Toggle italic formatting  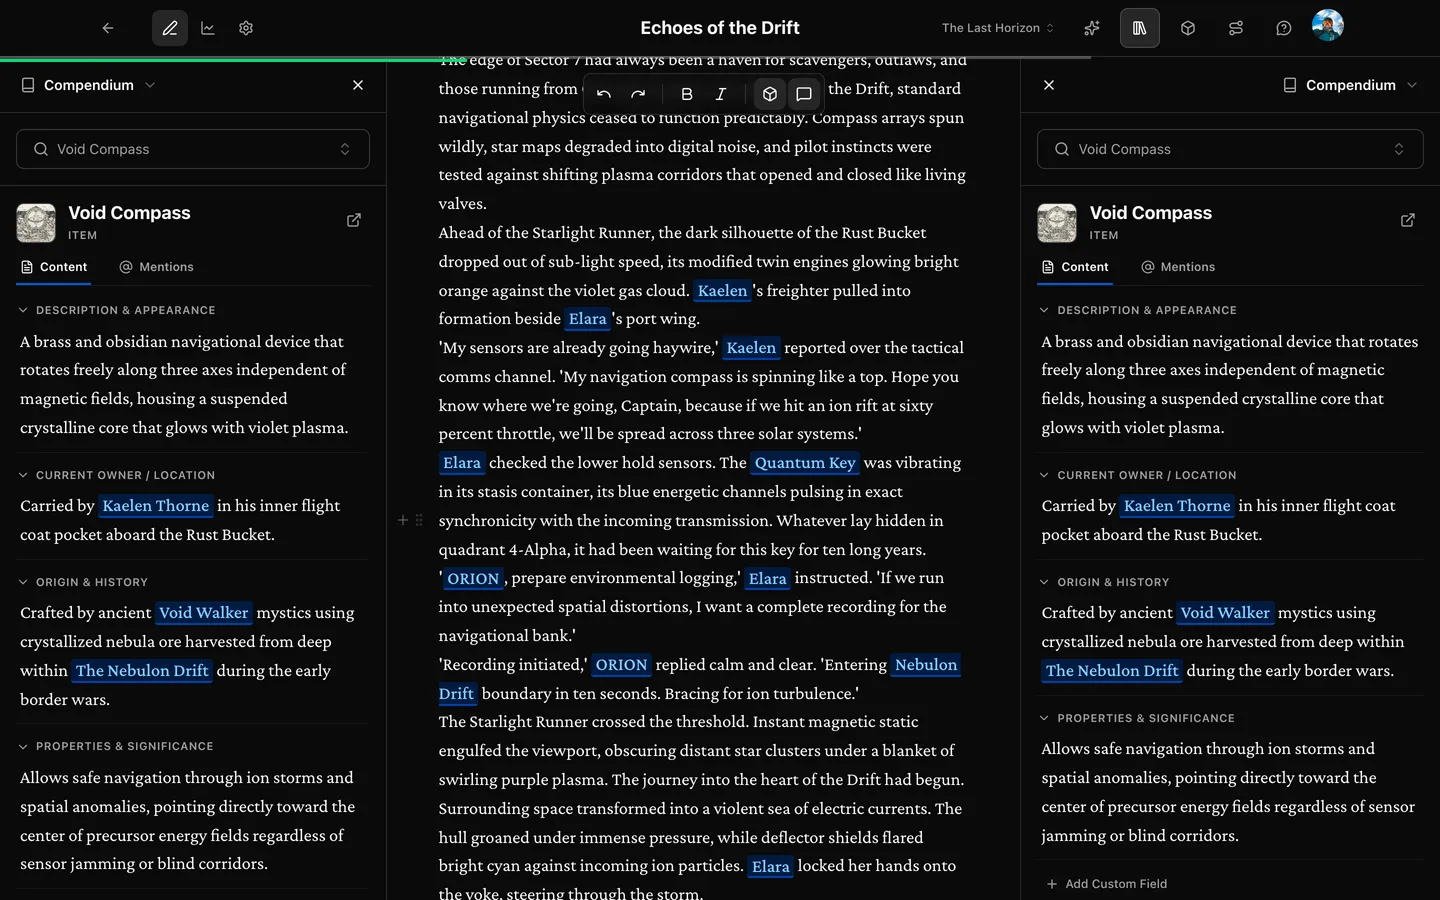pos(721,94)
